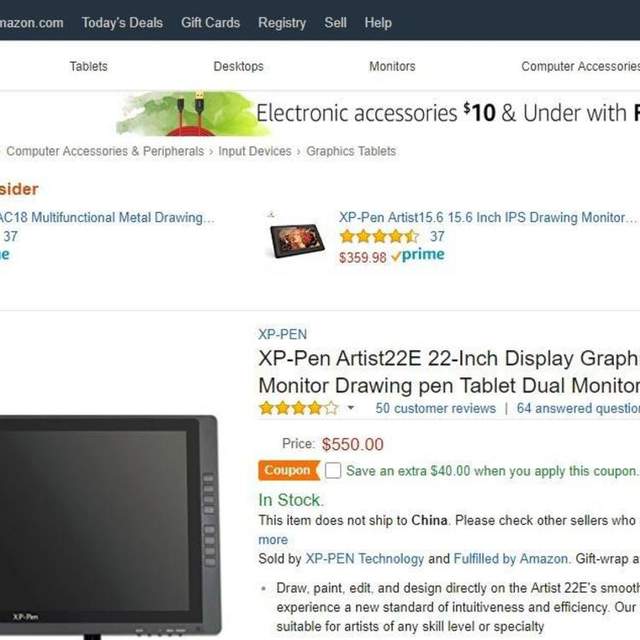Click the Artist22E main product image
This screenshot has height=640, width=640.
pos(108,525)
